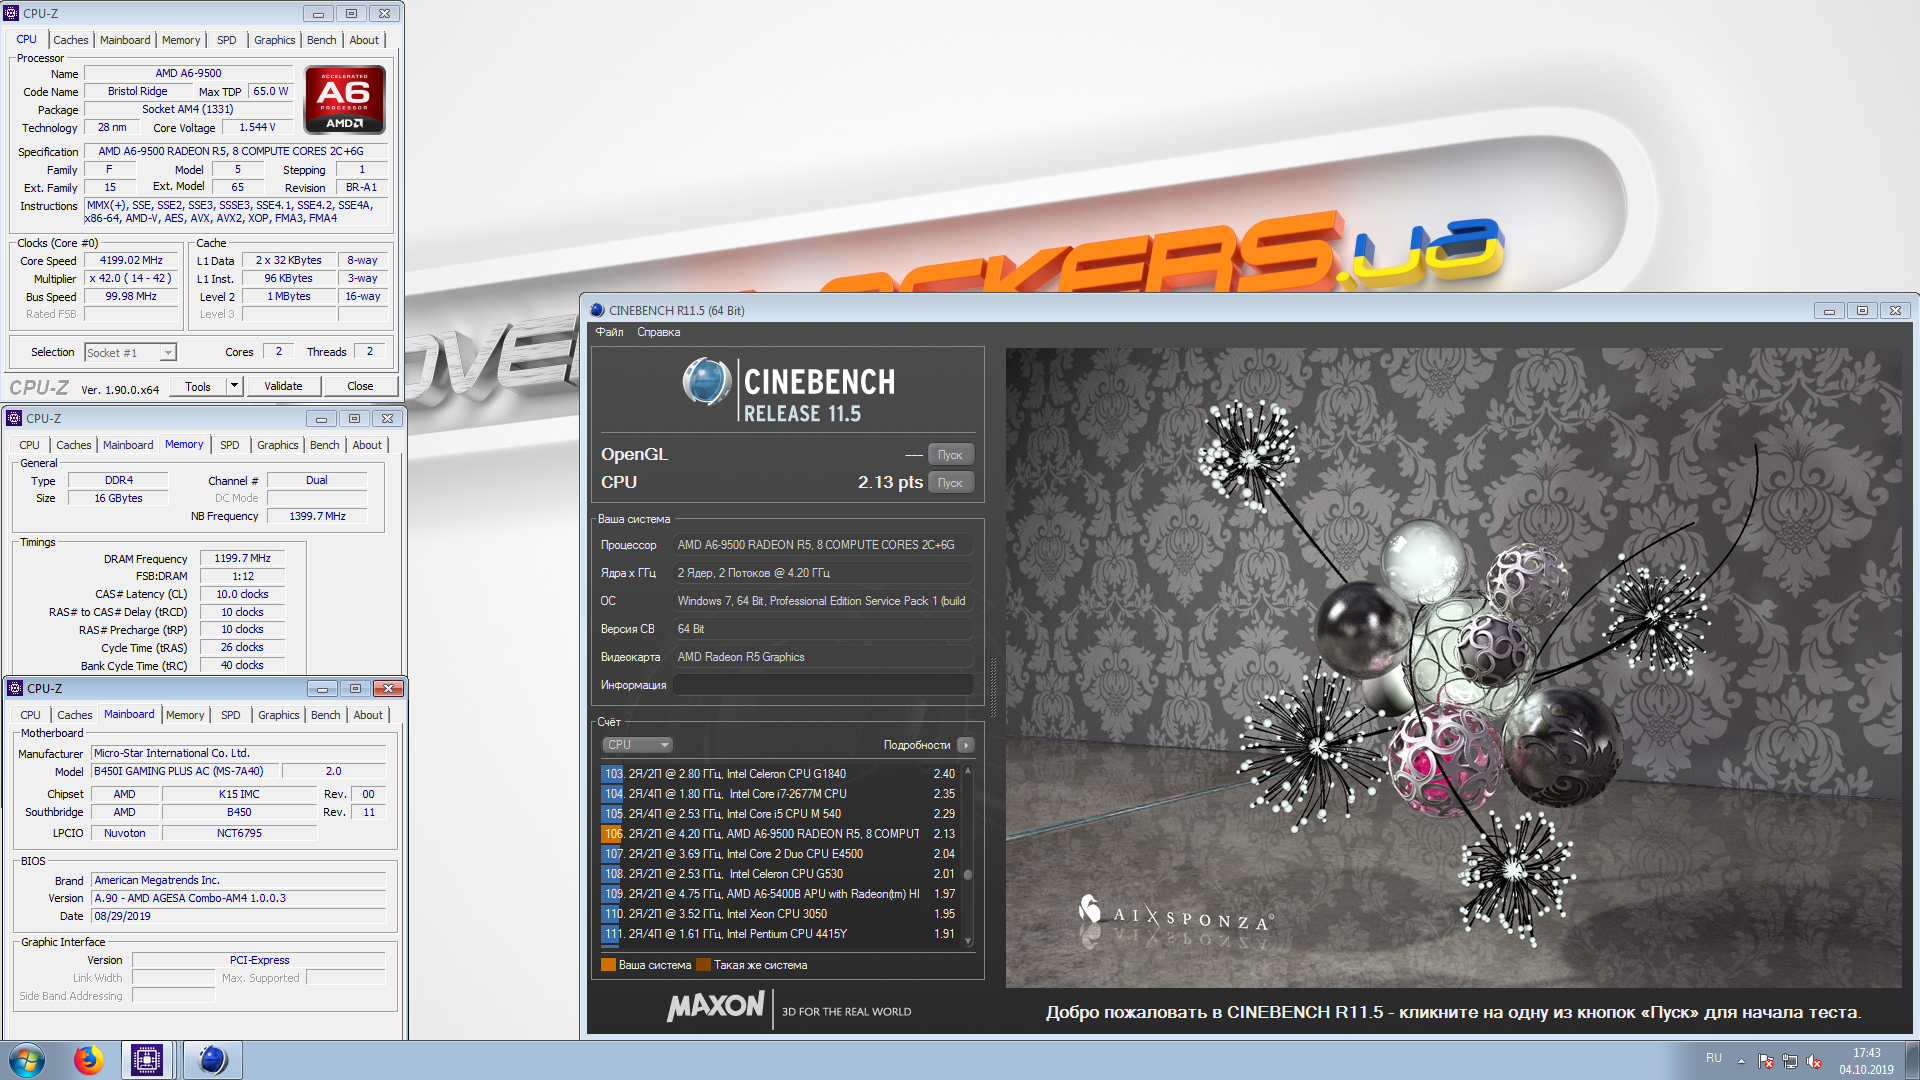Open the SPD tab in the Memory CPU-Z window
The image size is (1920, 1080).
(229, 445)
